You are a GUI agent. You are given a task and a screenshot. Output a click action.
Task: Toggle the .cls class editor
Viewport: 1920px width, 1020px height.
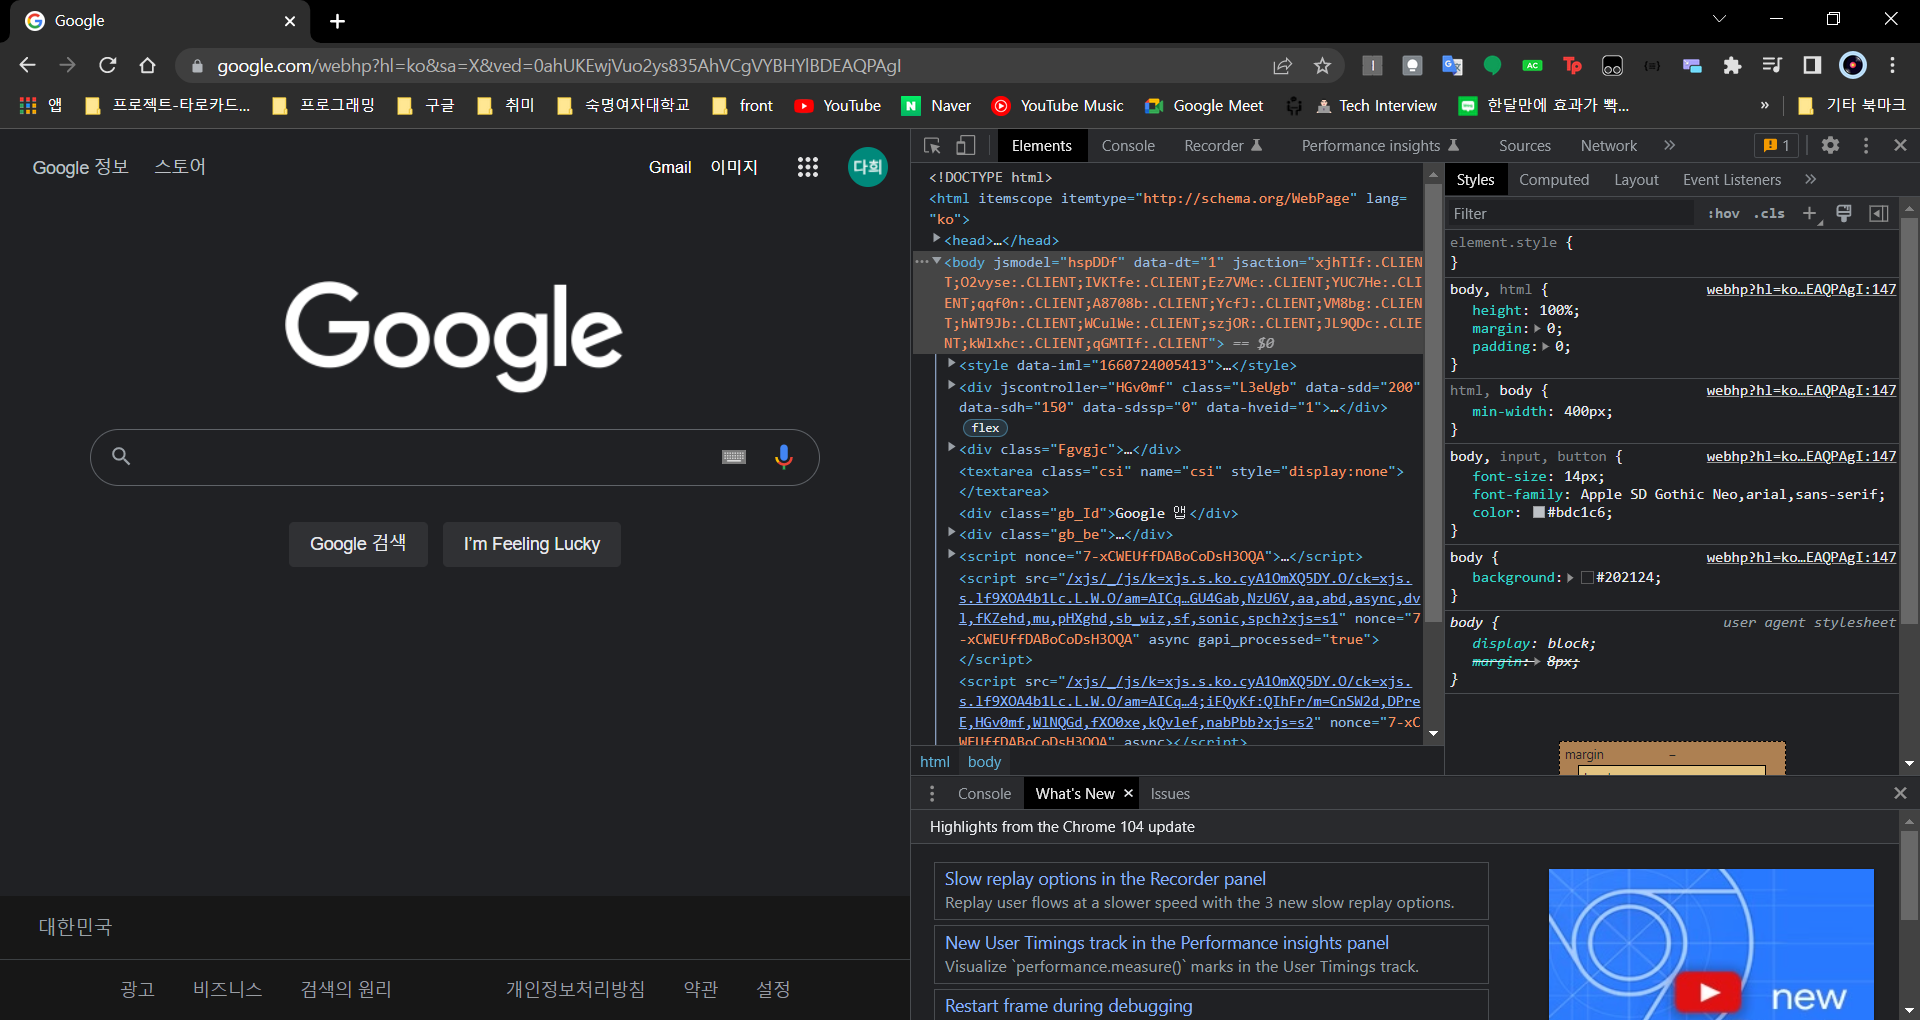coord(1769,213)
